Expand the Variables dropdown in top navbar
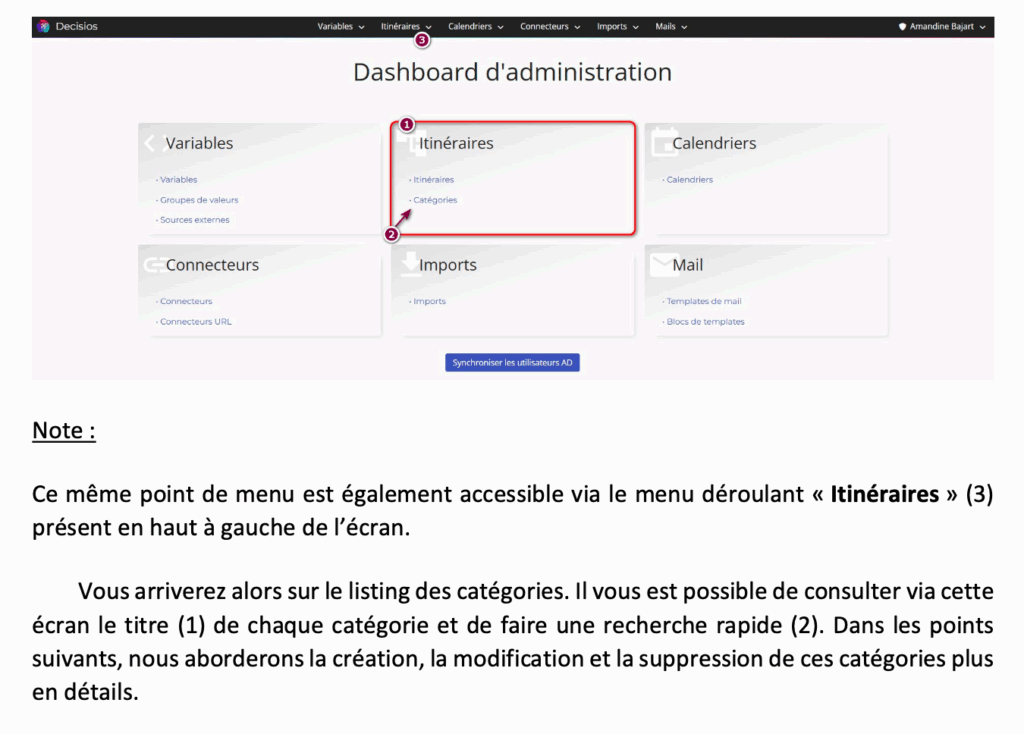 pyautogui.click(x=340, y=27)
